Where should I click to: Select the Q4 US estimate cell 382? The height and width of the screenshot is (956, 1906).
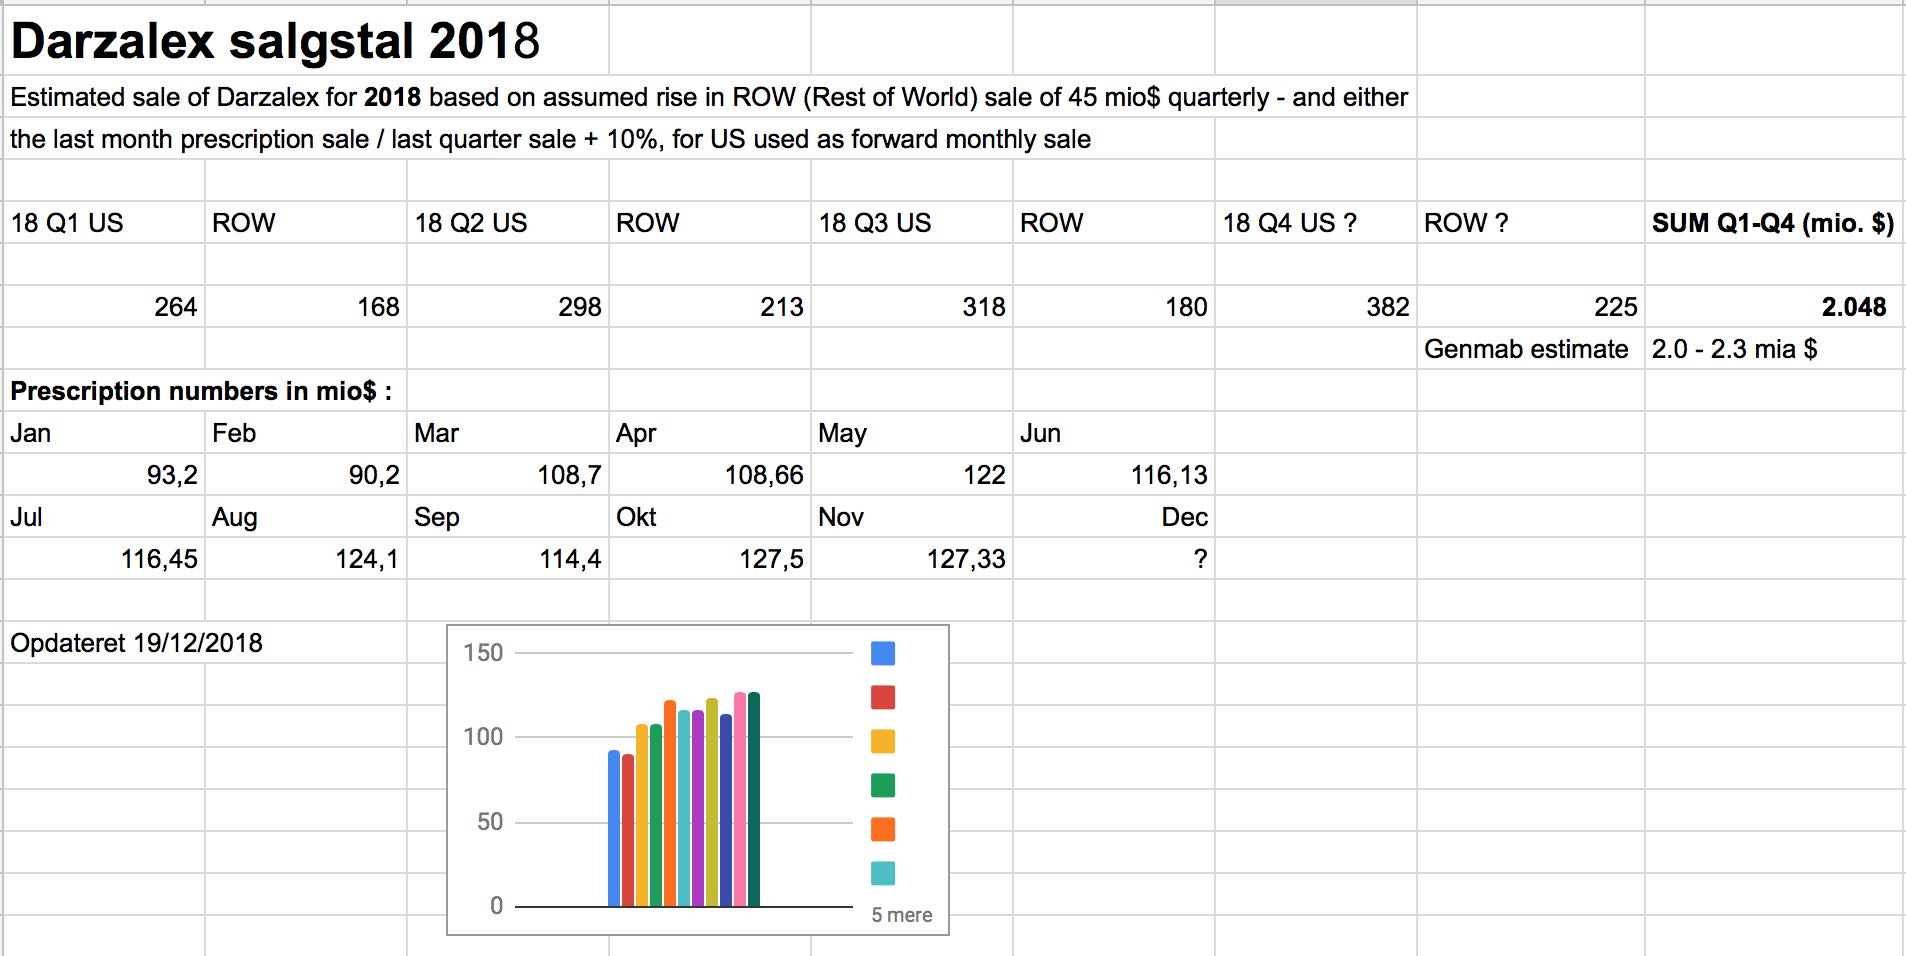[x=1316, y=307]
